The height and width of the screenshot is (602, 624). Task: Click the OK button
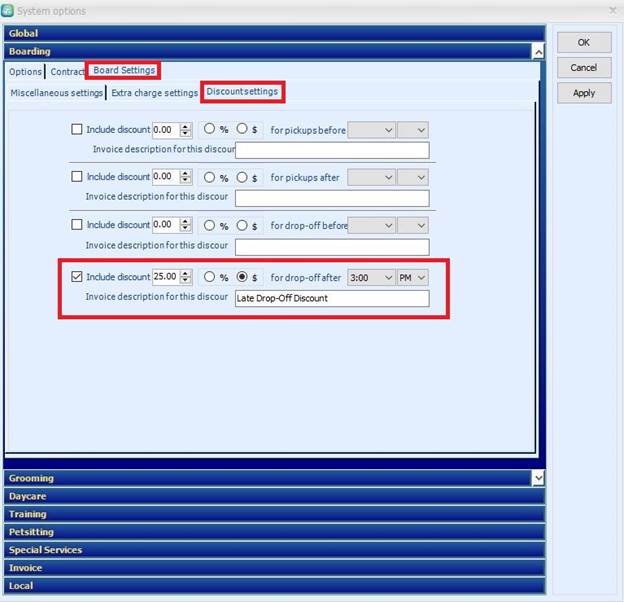[x=584, y=42]
